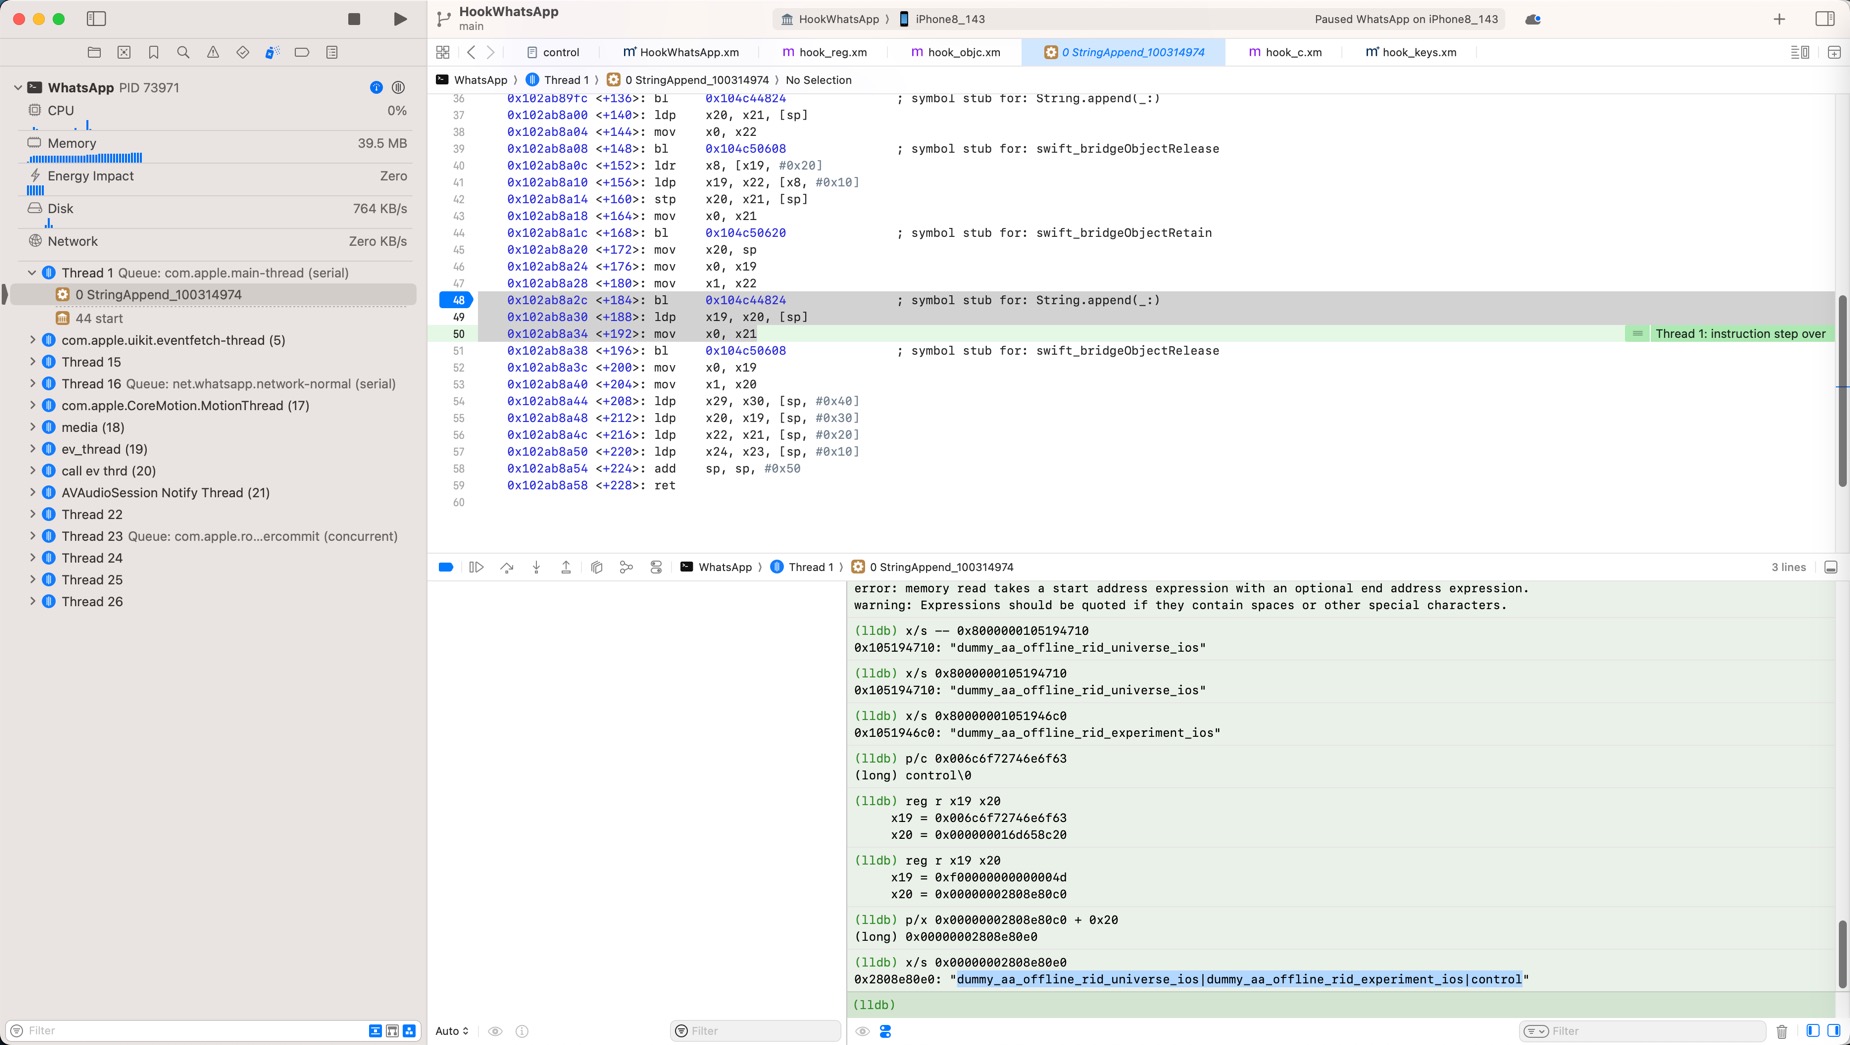The height and width of the screenshot is (1045, 1850).
Task: Expand com.apple.CoreMotion.MotionThread (17)
Action: coord(32,406)
